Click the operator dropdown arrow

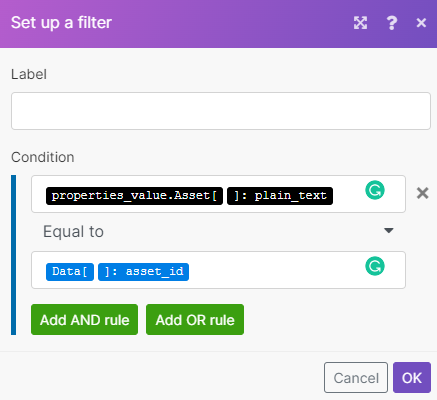point(389,231)
